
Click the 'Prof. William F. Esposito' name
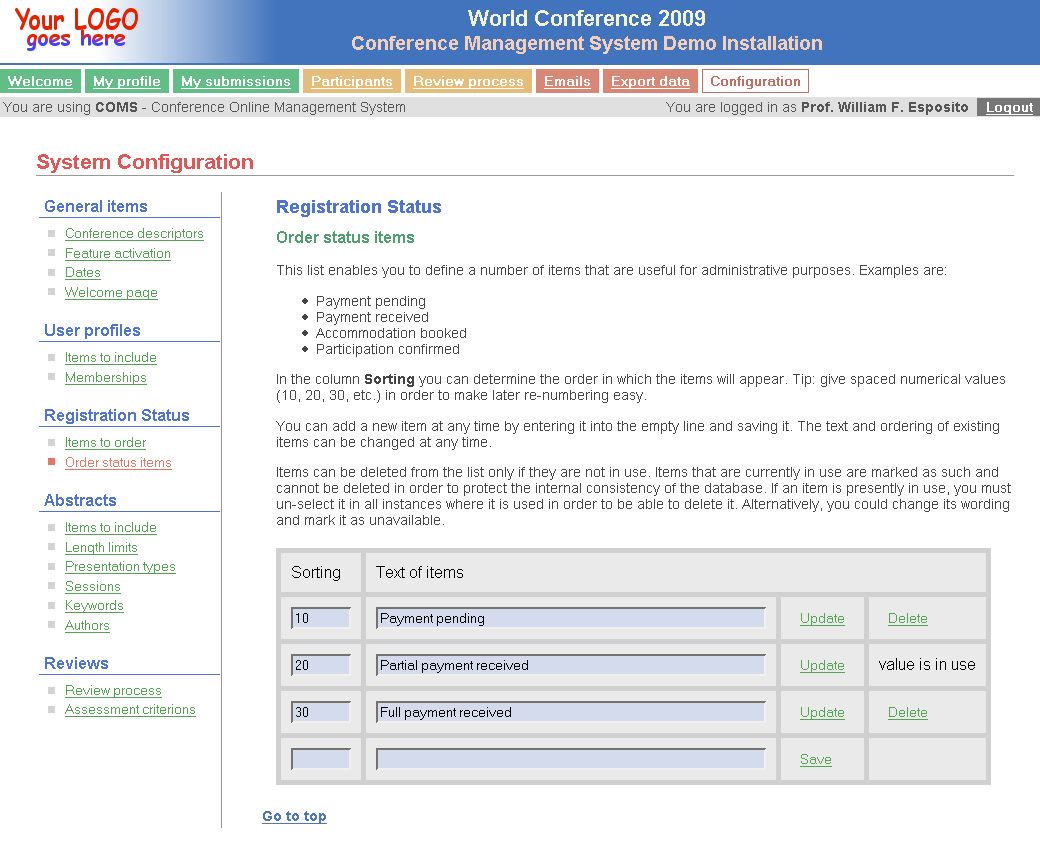885,107
